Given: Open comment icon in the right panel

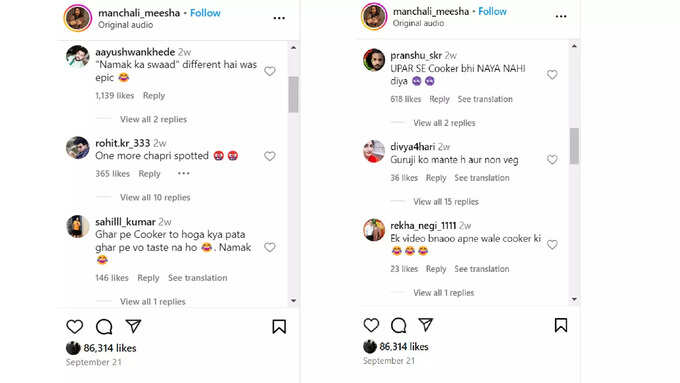Looking at the screenshot, I should click(398, 325).
